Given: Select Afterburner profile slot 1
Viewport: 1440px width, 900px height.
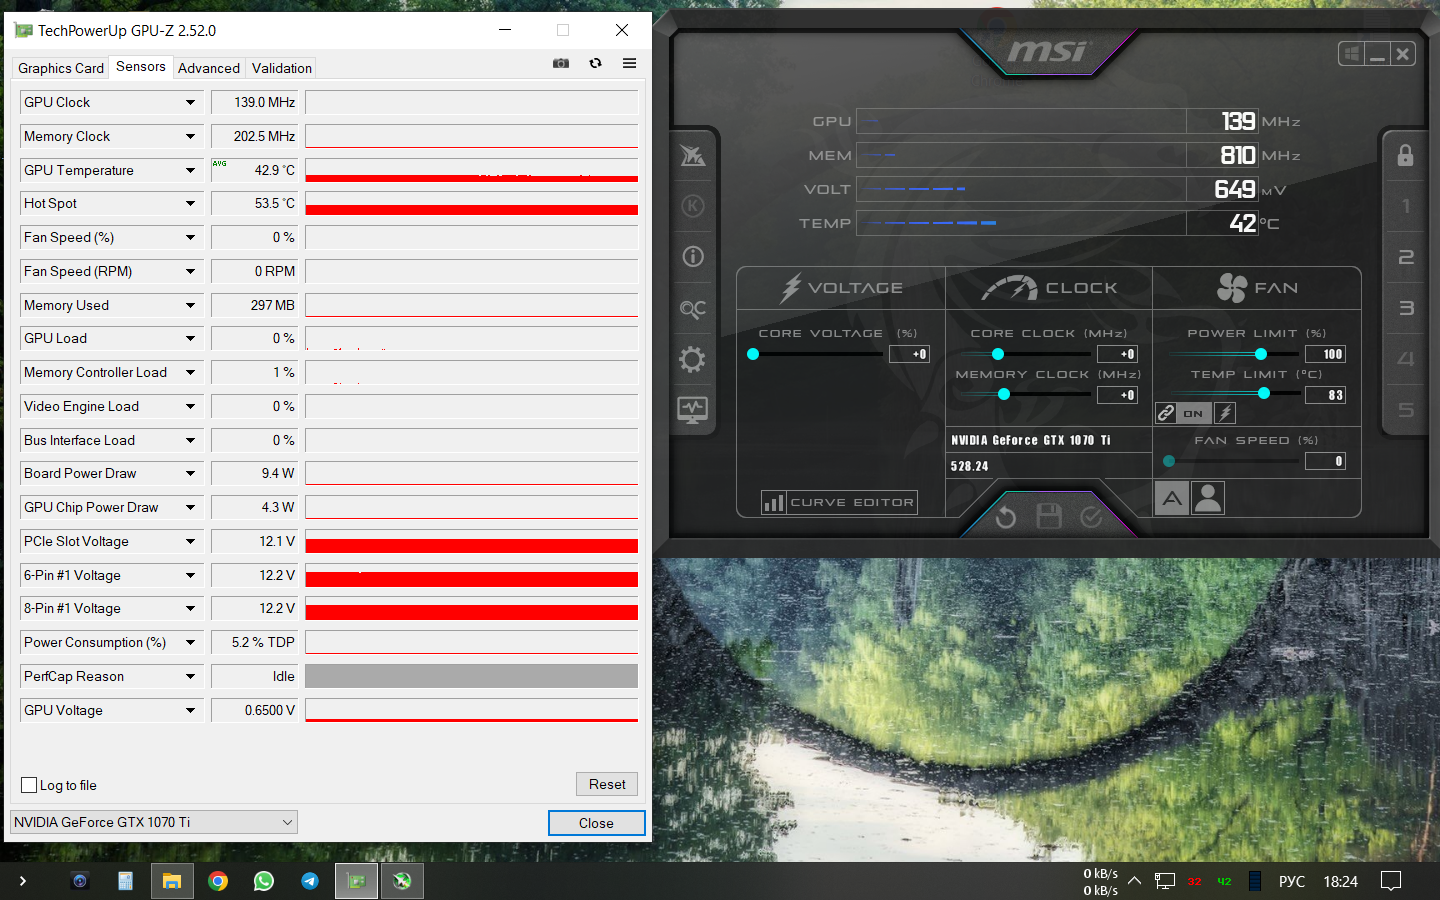Looking at the screenshot, I should point(1406,206).
